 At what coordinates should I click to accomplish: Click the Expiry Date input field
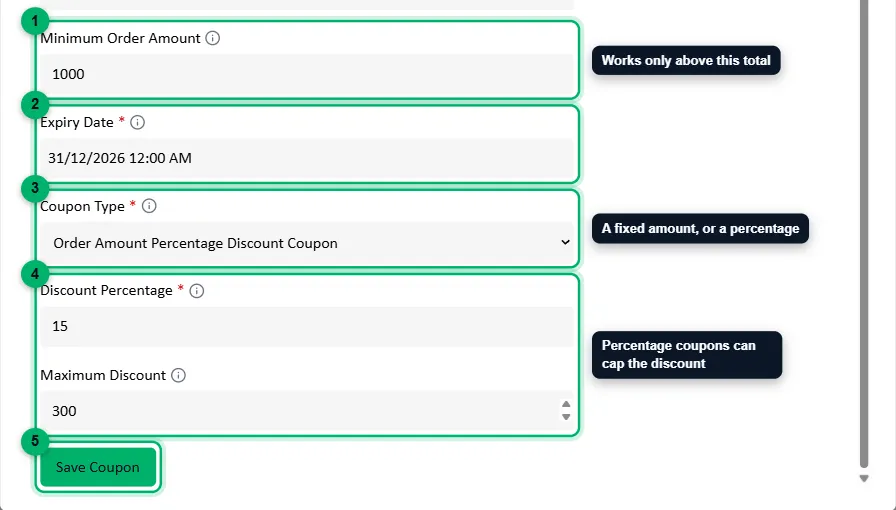tap(307, 158)
